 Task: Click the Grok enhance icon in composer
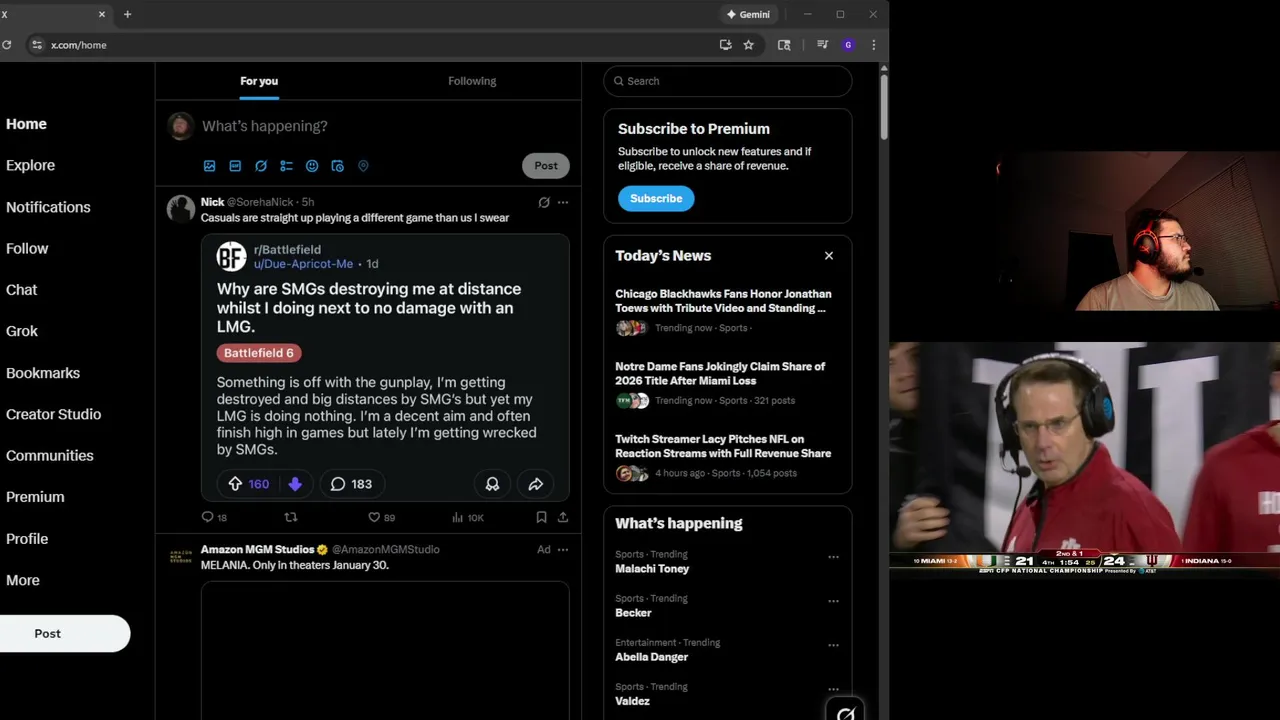click(261, 166)
